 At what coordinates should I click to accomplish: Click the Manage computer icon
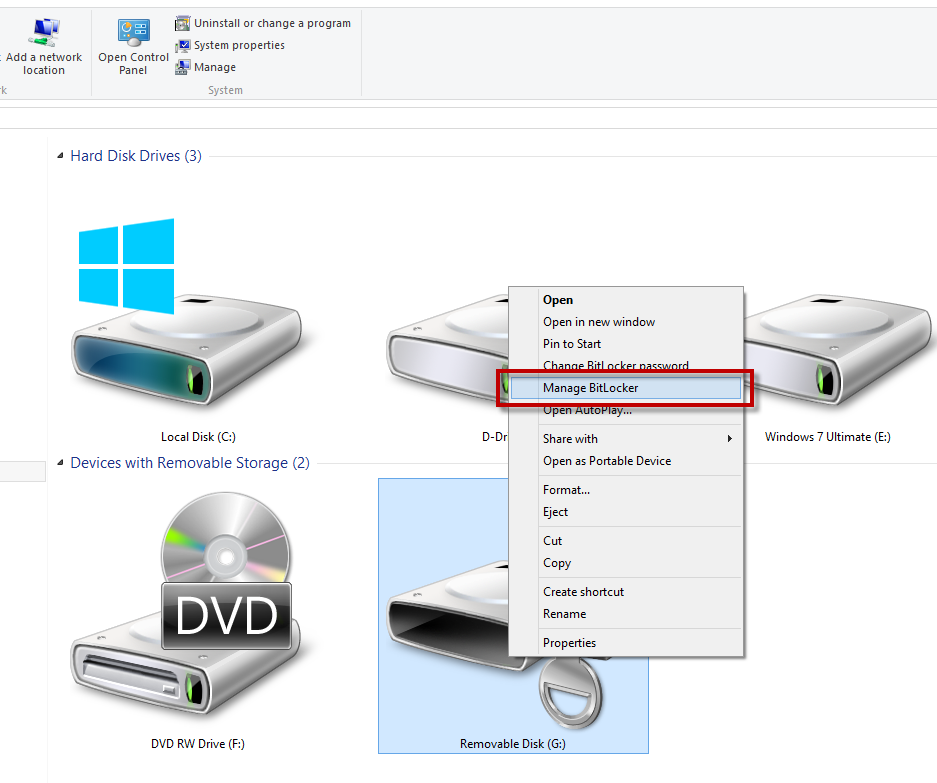click(x=182, y=67)
